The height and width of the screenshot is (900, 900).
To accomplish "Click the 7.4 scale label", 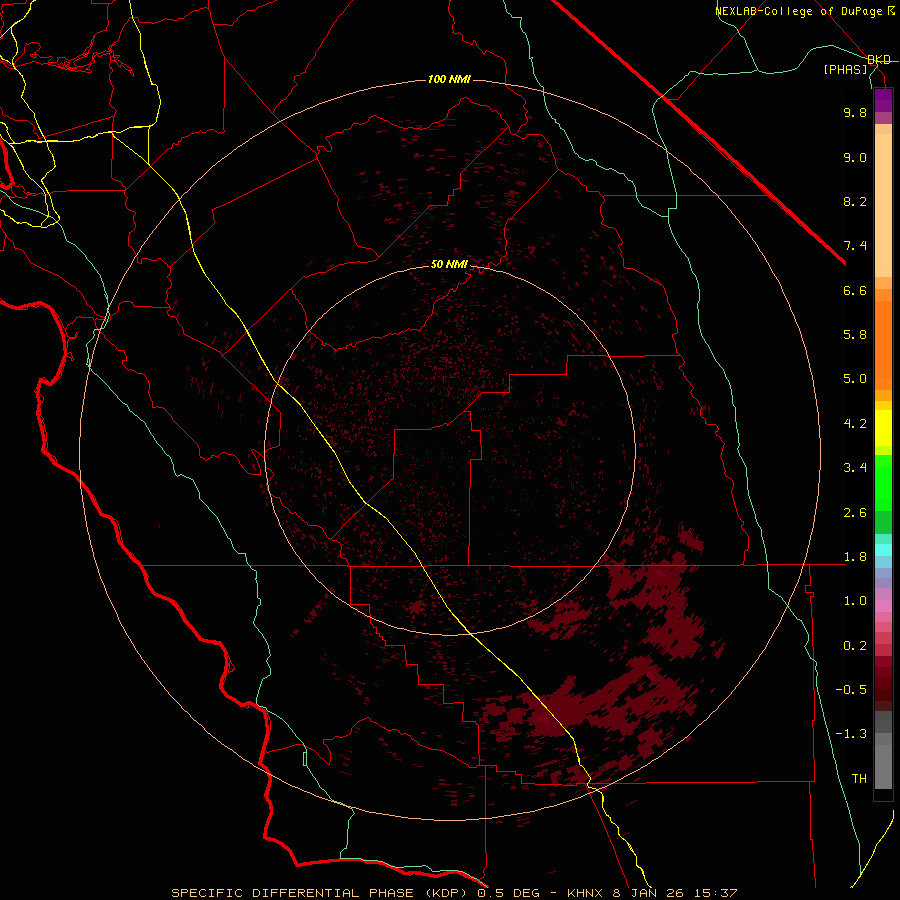I will tap(855, 246).
